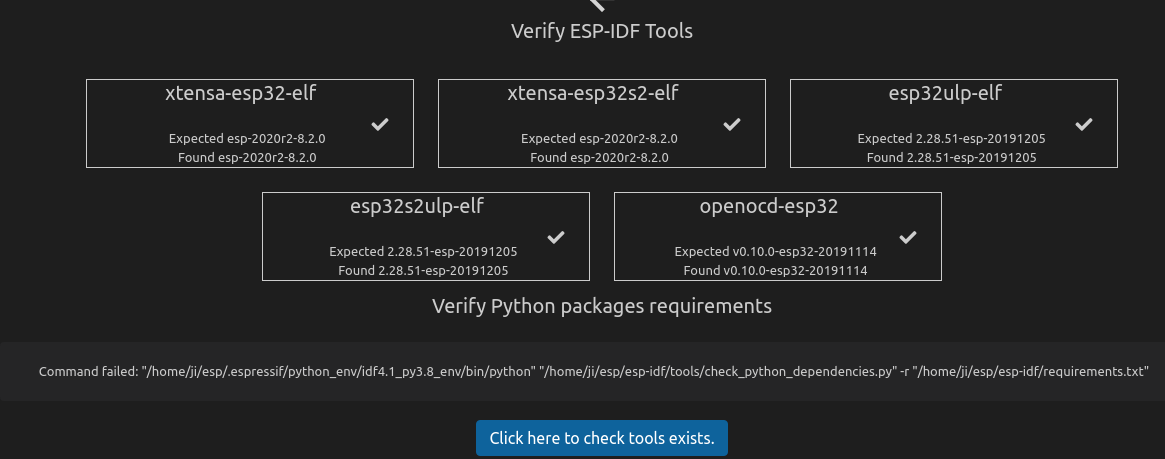Click 'Expected esp-2020r2-8.2.0' in xtensa-esp32s2-elf card

(x=599, y=139)
